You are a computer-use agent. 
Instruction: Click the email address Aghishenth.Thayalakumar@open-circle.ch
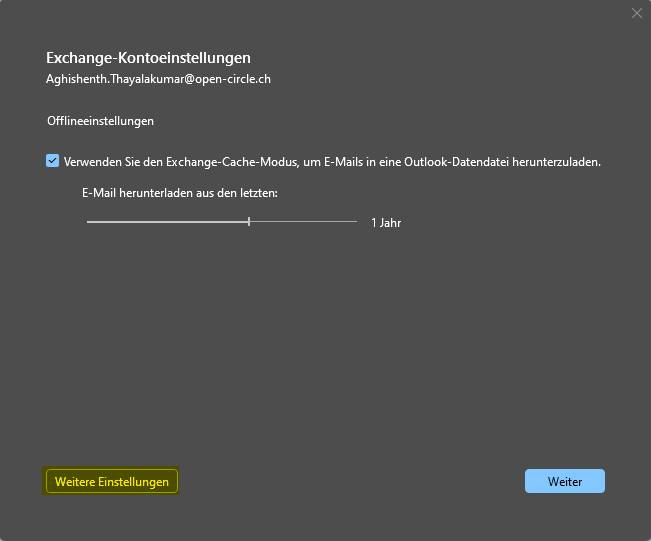pyautogui.click(x=158, y=79)
